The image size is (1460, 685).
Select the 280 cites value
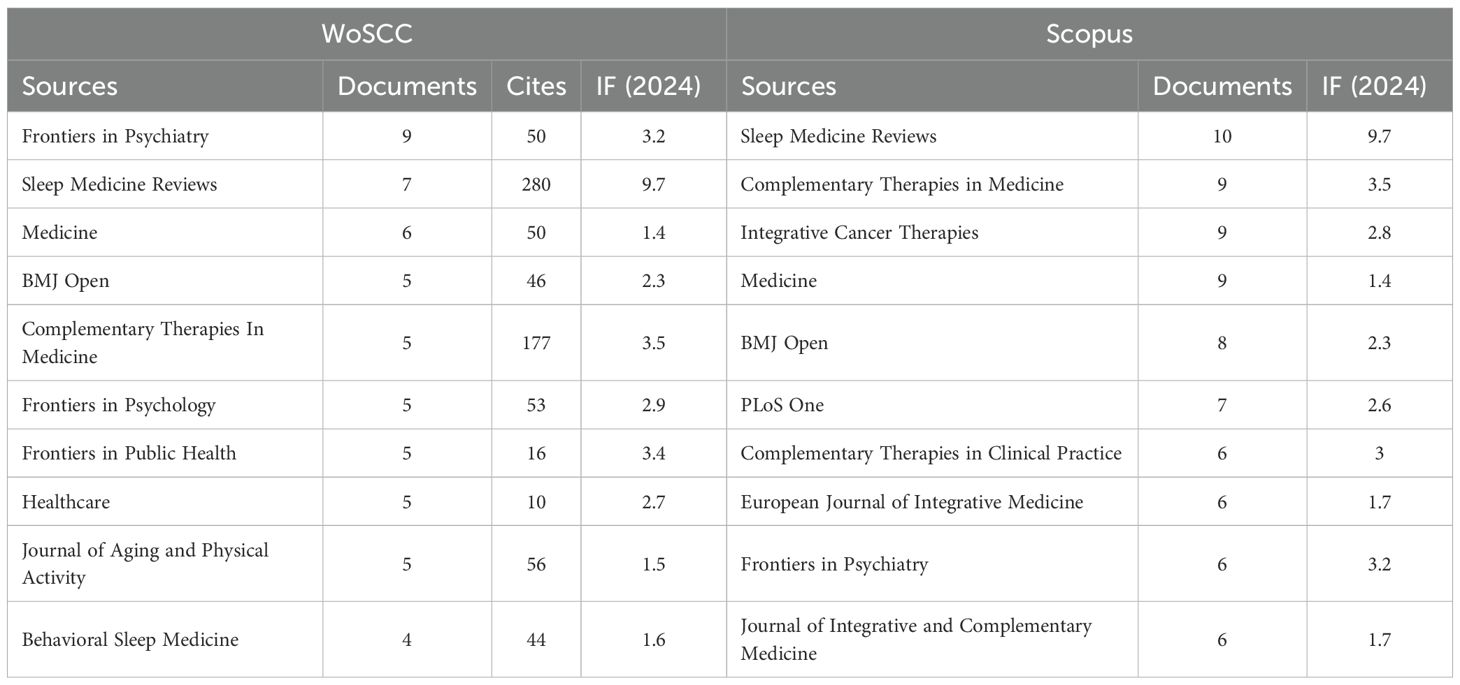(536, 184)
